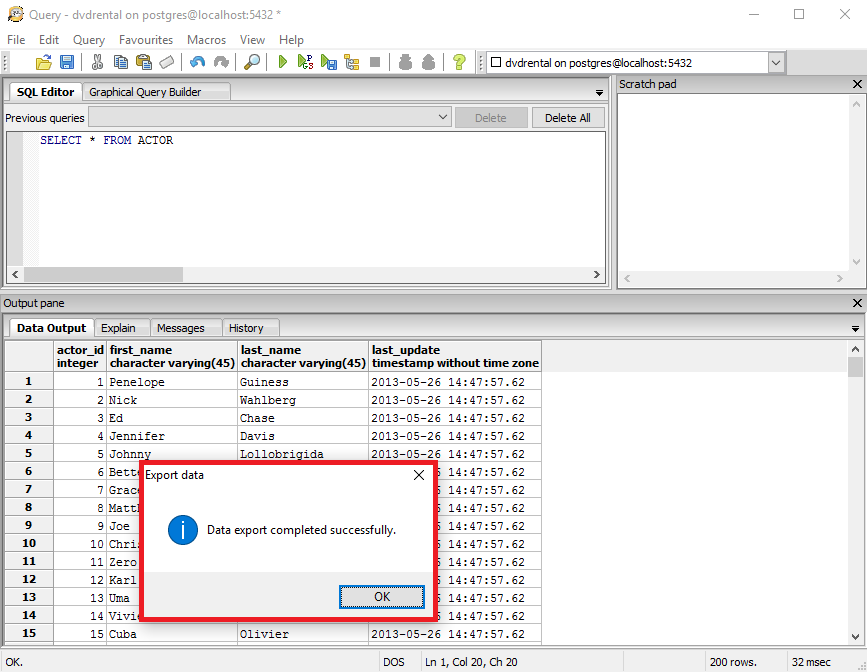Click the Explain query icon
Viewport: 867px width, 672px height.
[352, 62]
